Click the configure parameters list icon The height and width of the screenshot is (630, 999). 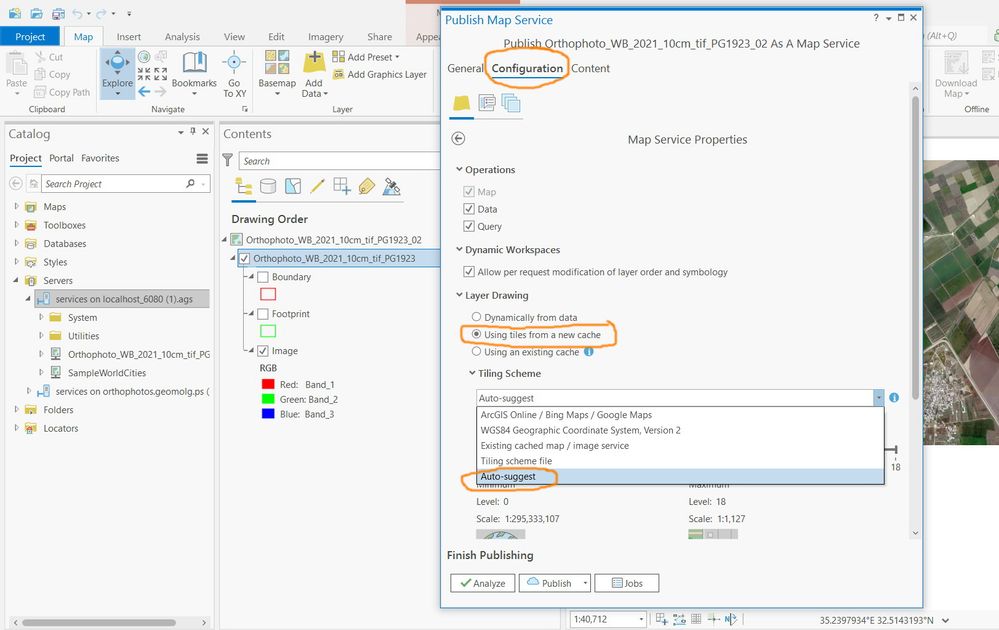coord(487,103)
